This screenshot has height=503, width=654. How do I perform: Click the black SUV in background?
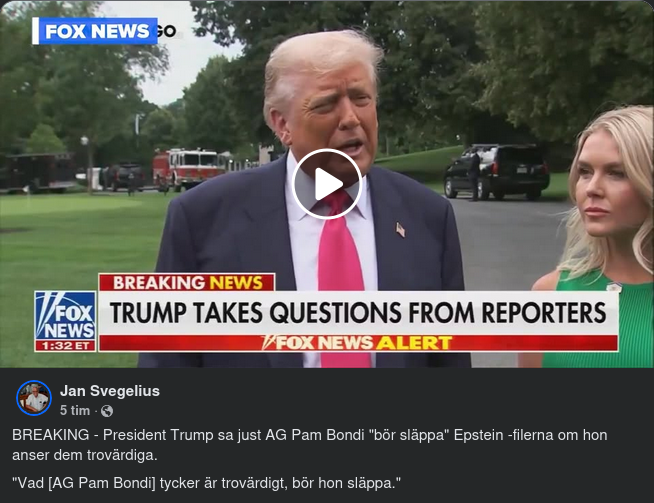pos(496,171)
